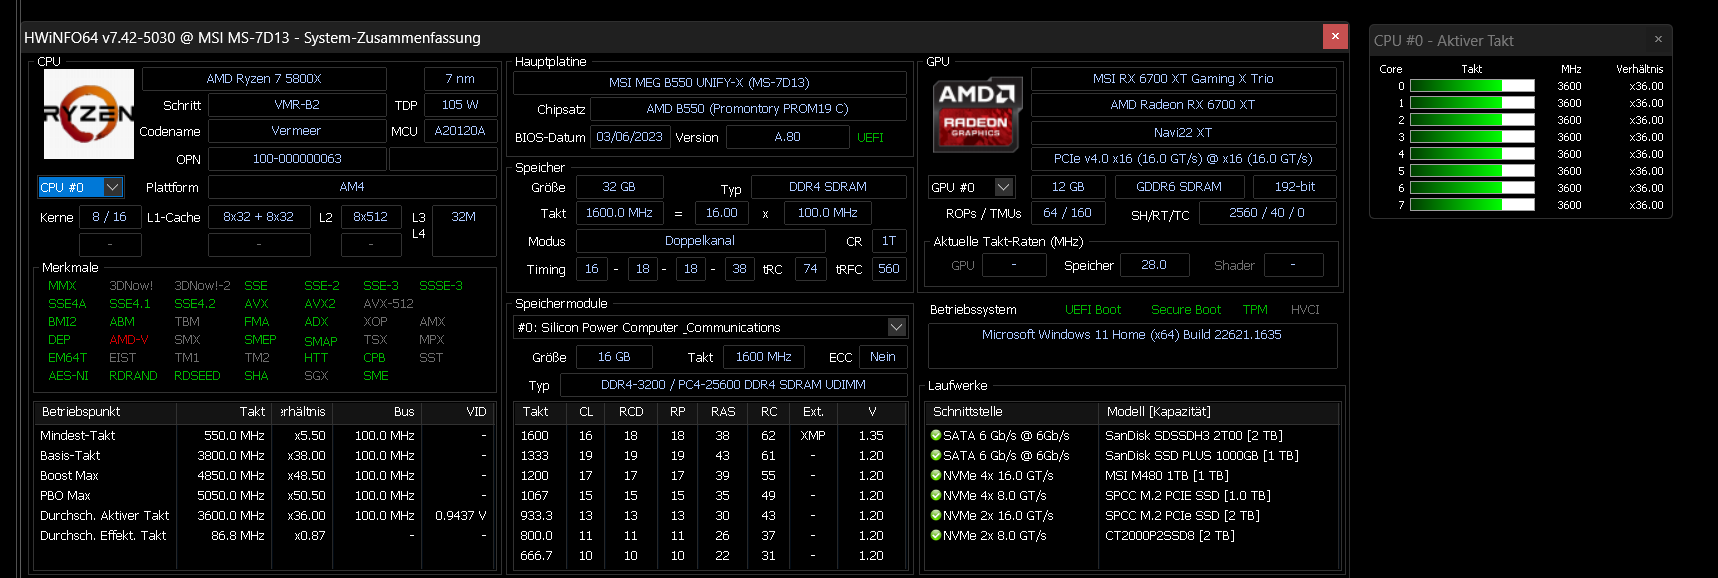
Task: Click the PCIe v4.0 x16 interface field
Action: [1183, 159]
